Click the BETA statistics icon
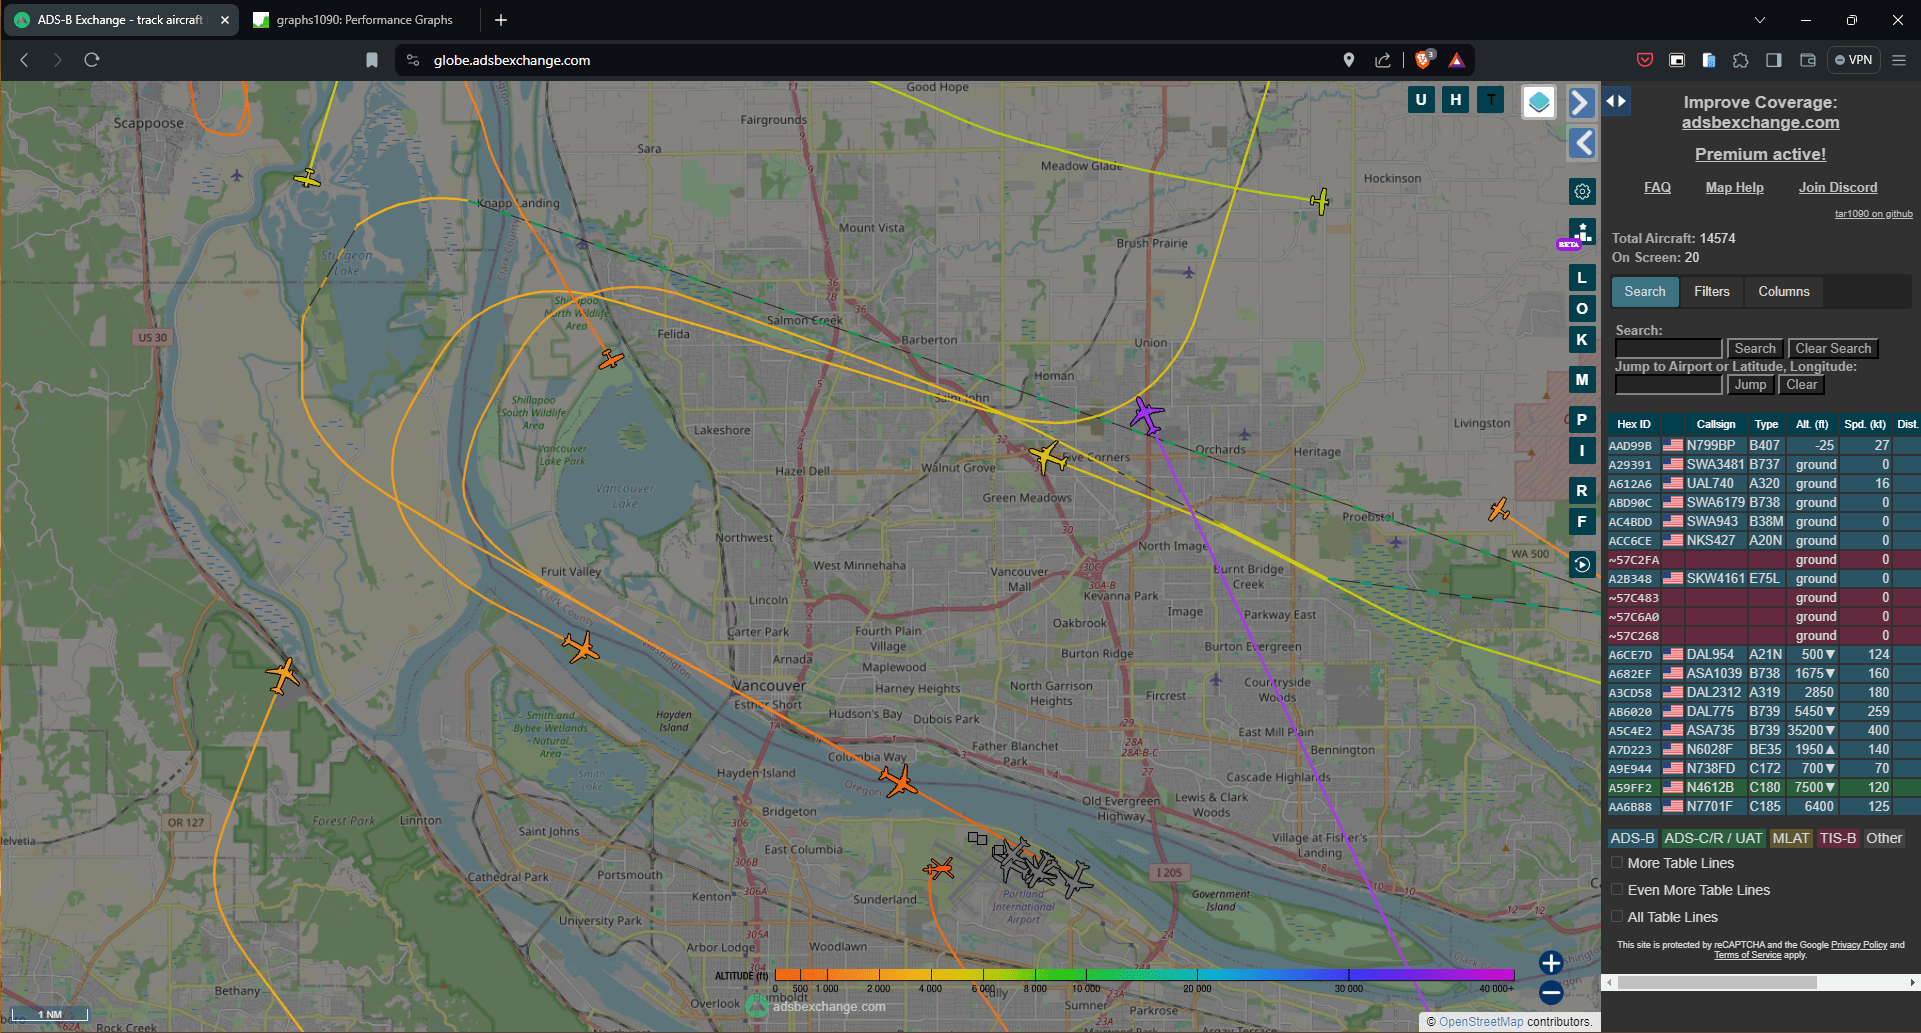 tap(1582, 233)
